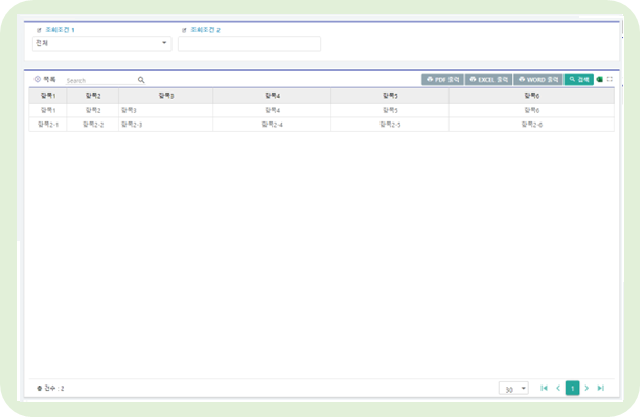Click the 조회조건 2 input field
This screenshot has height=417, width=640.
coord(249,44)
